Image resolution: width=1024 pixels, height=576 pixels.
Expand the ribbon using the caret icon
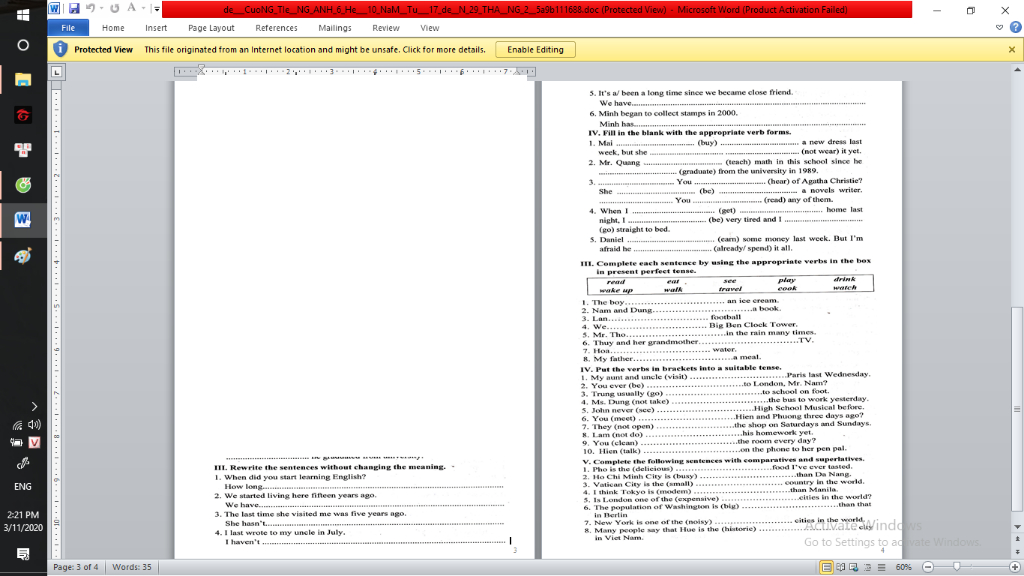[999, 27]
